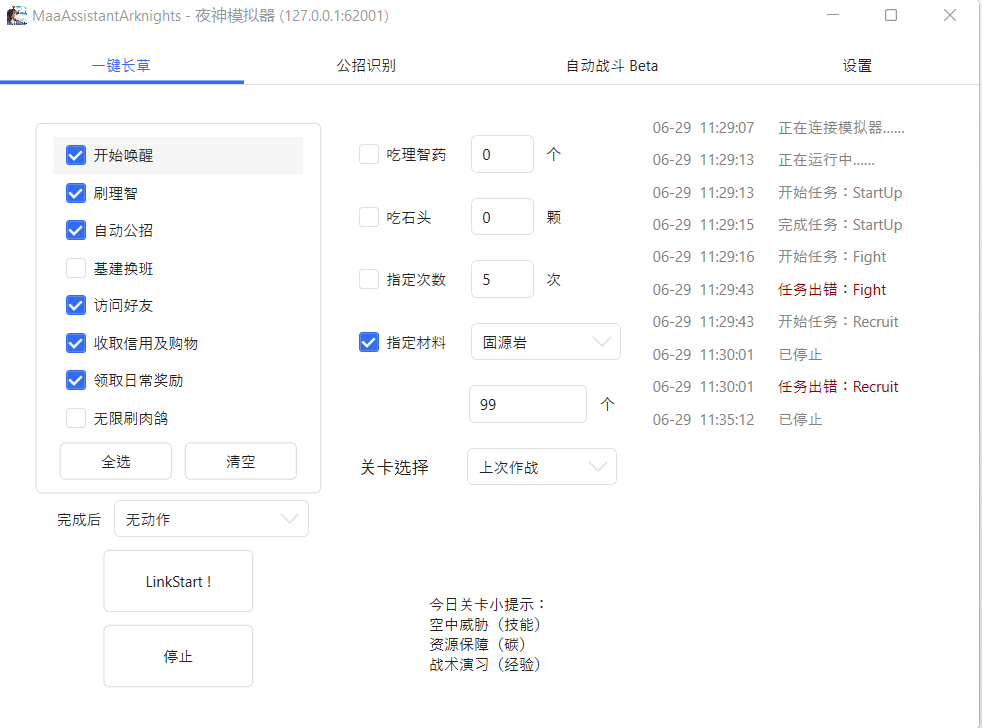This screenshot has height=728, width=982.
Task: Toggle the 访问好友 checkbox
Action: click(76, 305)
